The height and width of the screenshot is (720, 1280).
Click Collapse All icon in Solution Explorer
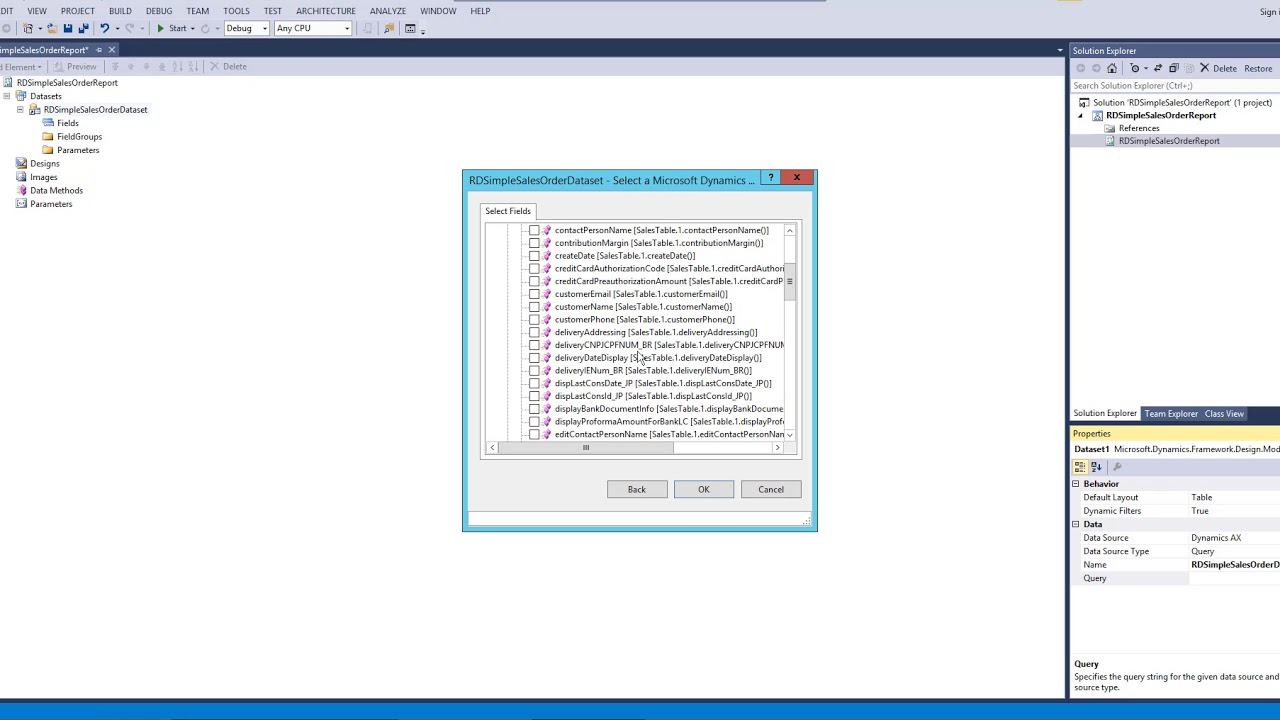[1174, 68]
